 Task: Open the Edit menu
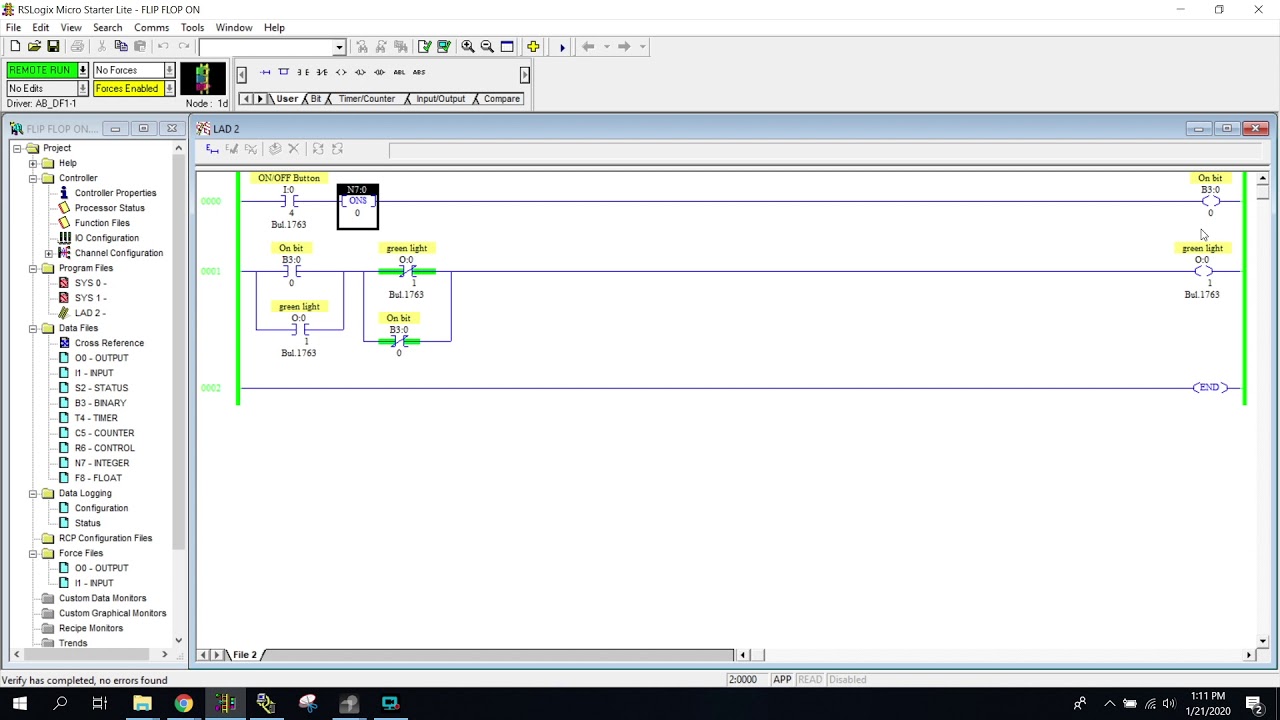tap(41, 28)
